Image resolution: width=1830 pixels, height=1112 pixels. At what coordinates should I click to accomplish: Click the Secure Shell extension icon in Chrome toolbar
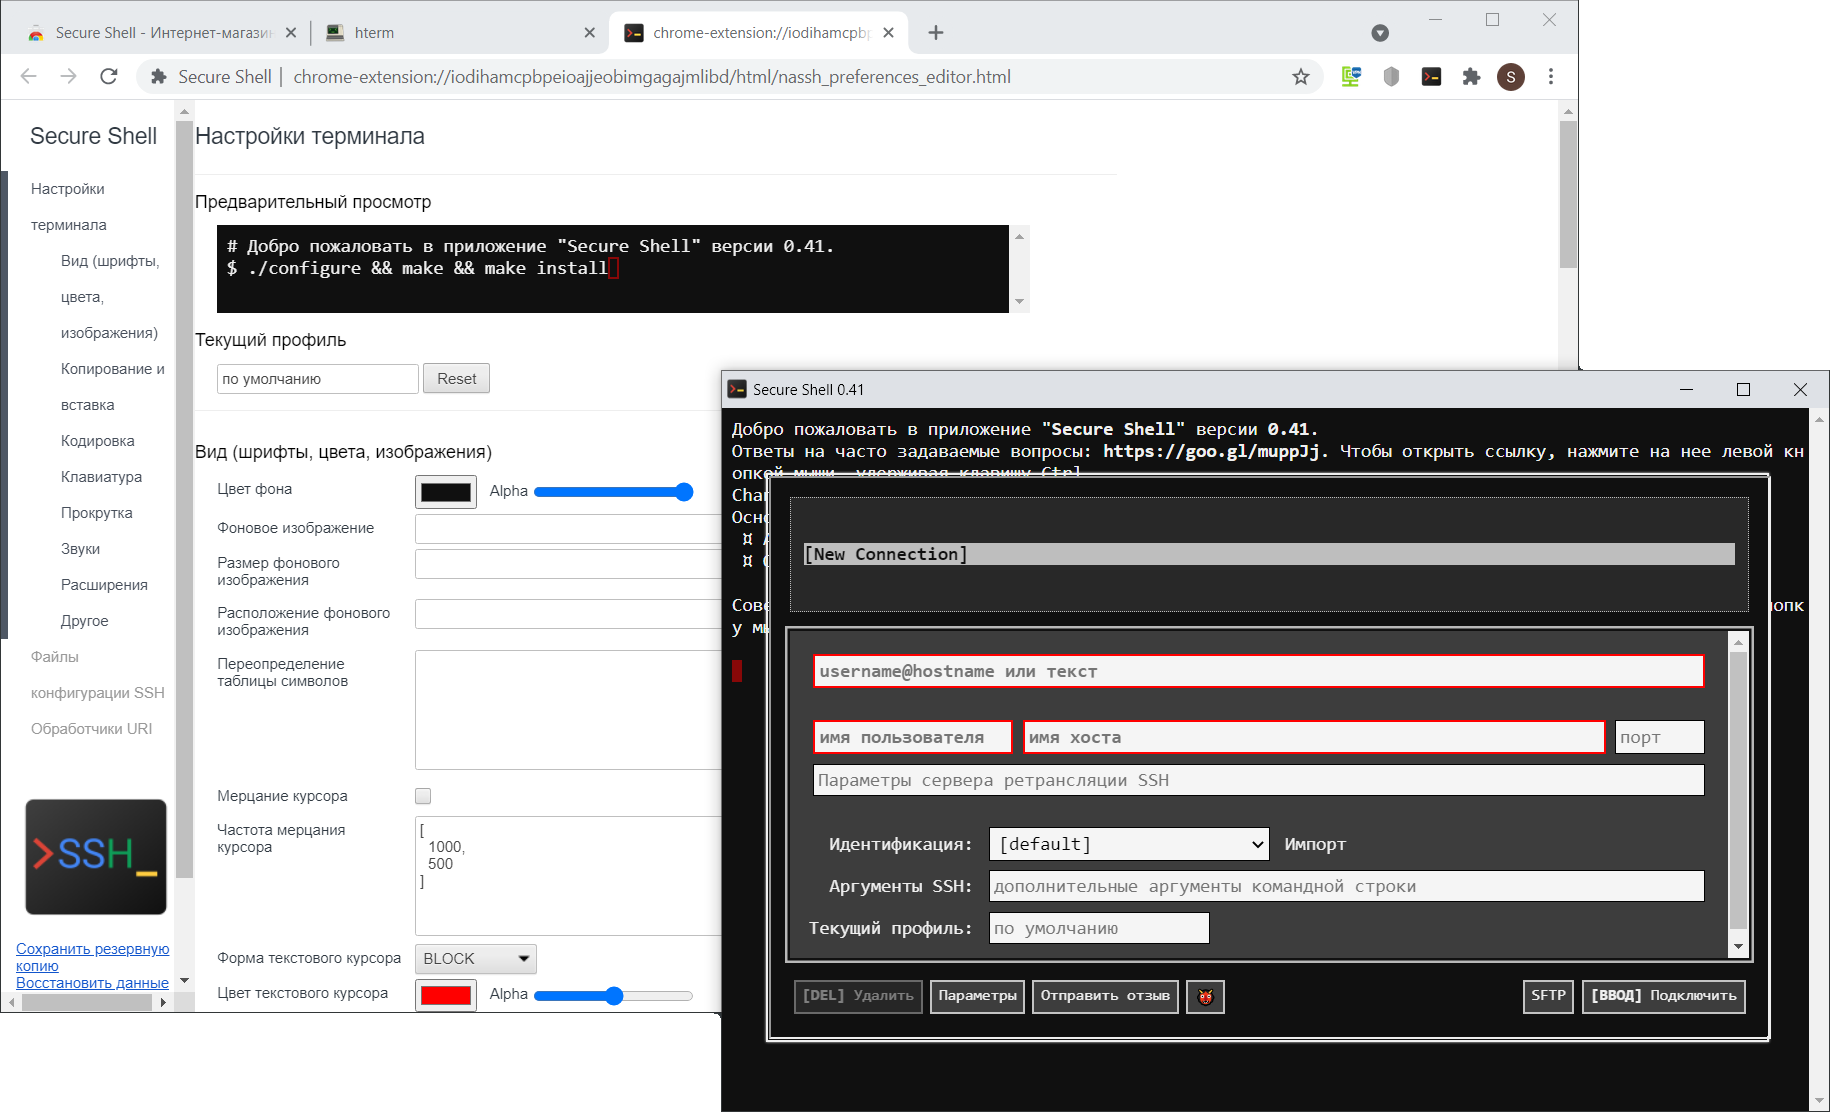click(x=1431, y=77)
